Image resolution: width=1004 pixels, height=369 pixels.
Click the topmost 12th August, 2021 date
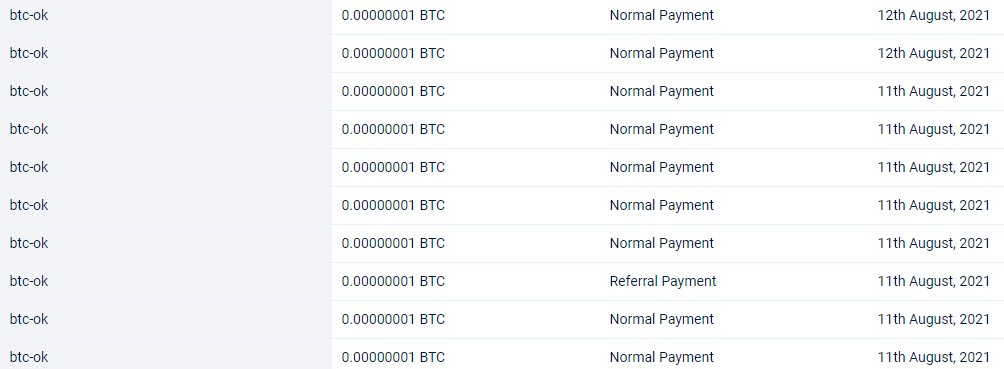click(x=934, y=15)
